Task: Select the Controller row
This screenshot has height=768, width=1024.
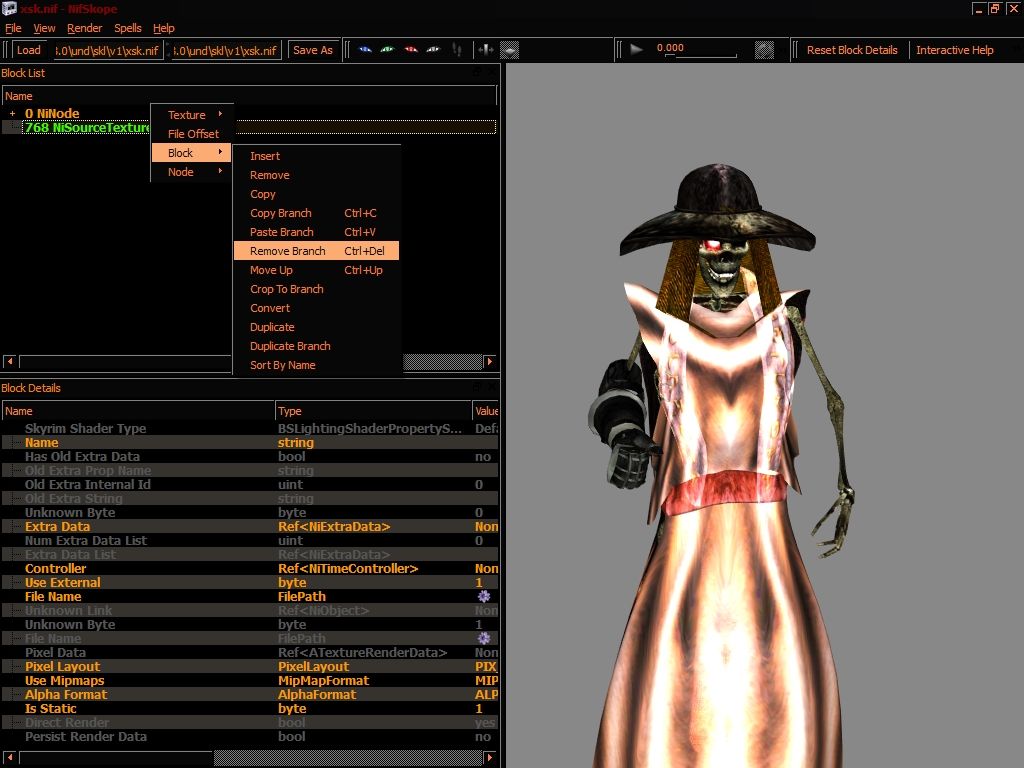Action: [250, 569]
